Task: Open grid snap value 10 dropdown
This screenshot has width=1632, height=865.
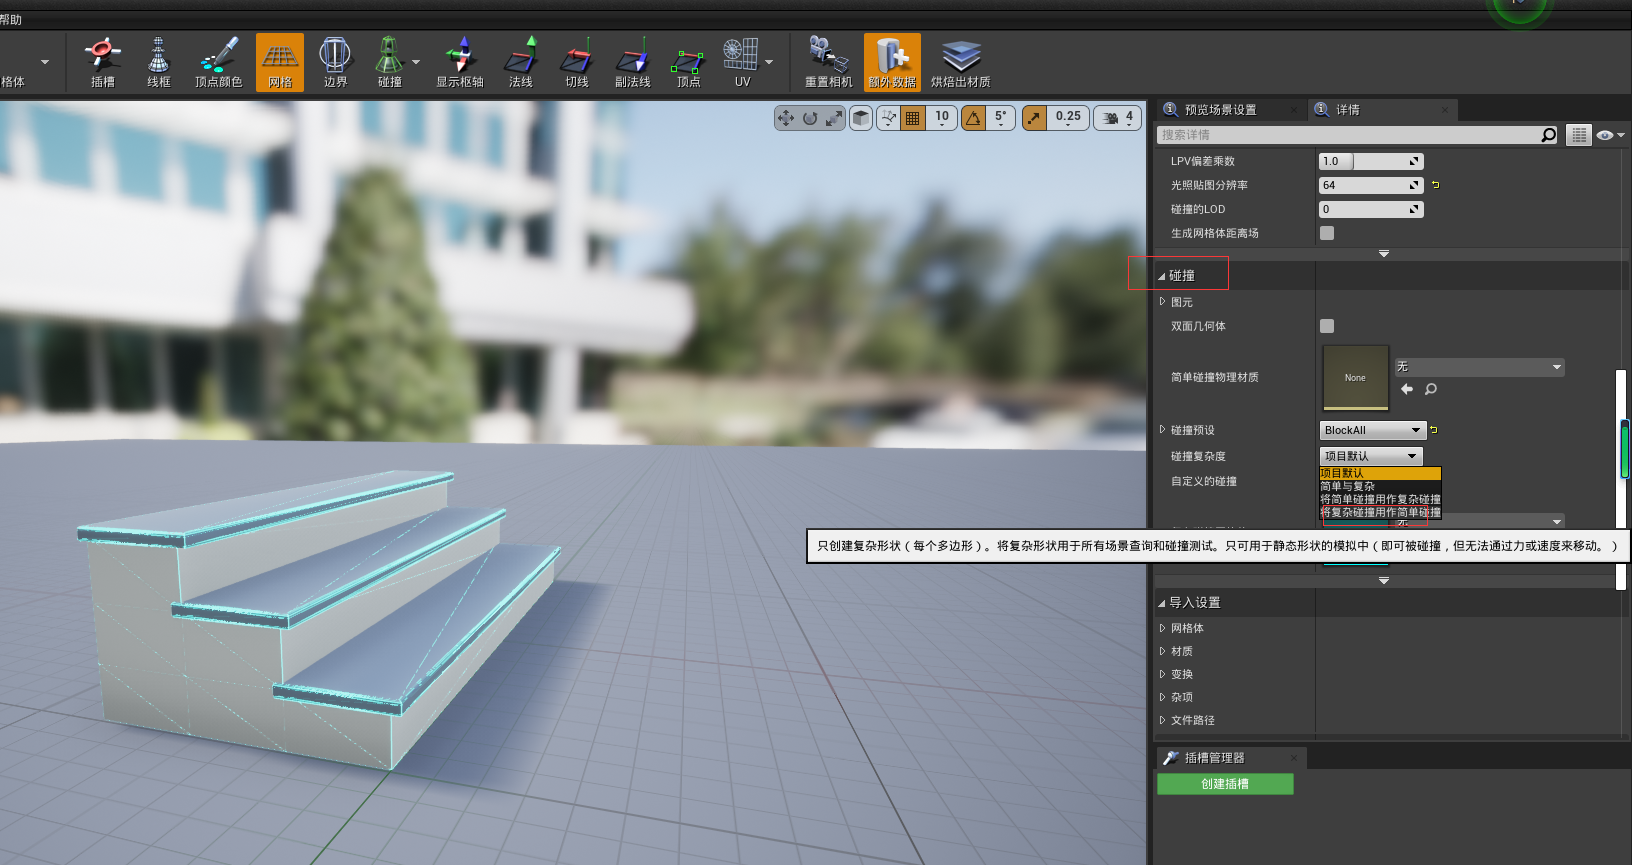Action: tap(941, 118)
